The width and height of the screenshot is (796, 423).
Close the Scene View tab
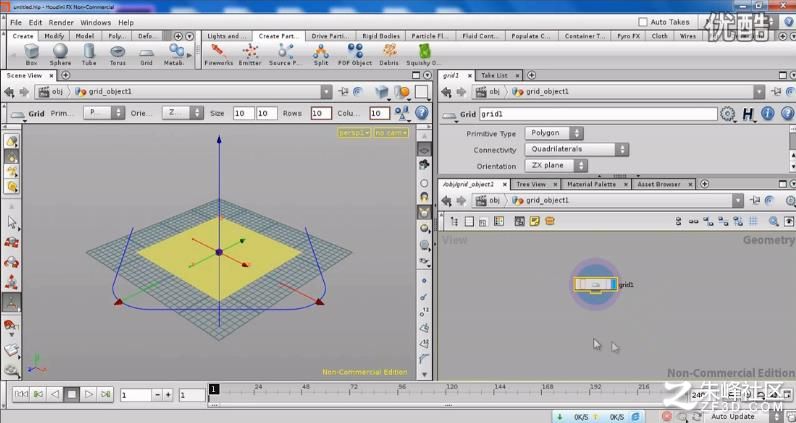51,76
